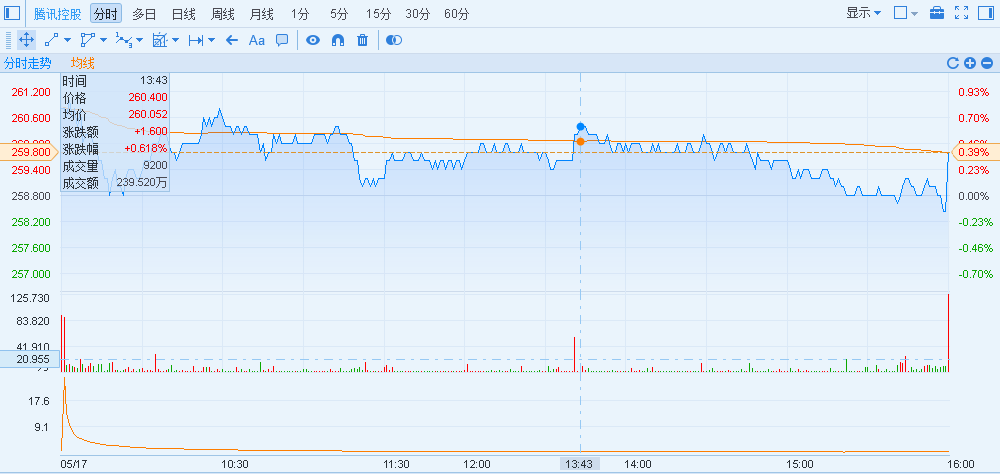Switch to the 分时 tab
The height and width of the screenshot is (474, 1000).
tap(106, 13)
